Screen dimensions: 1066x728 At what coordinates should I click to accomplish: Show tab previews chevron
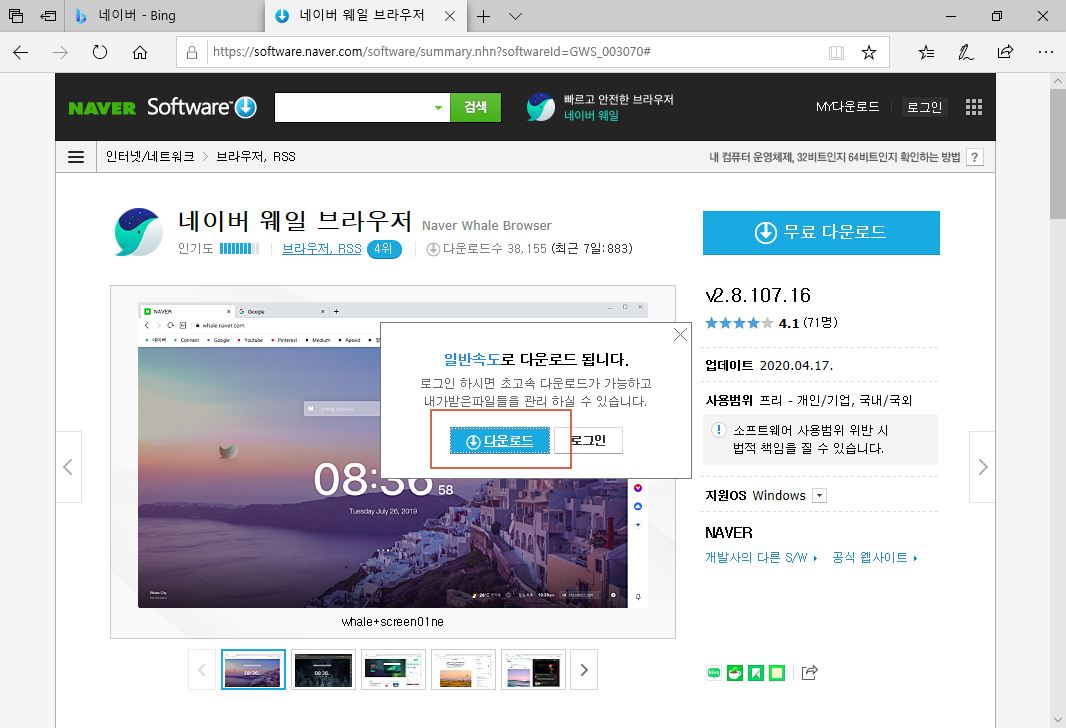515,16
